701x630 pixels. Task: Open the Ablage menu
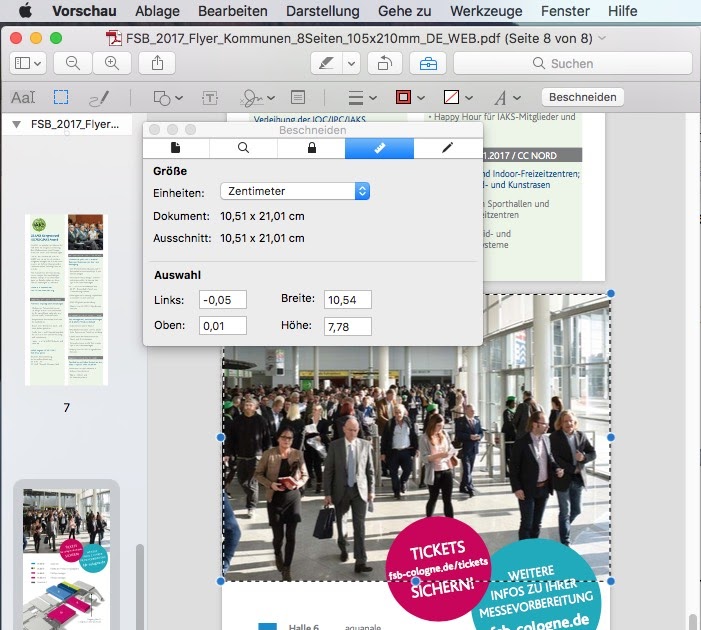click(157, 11)
